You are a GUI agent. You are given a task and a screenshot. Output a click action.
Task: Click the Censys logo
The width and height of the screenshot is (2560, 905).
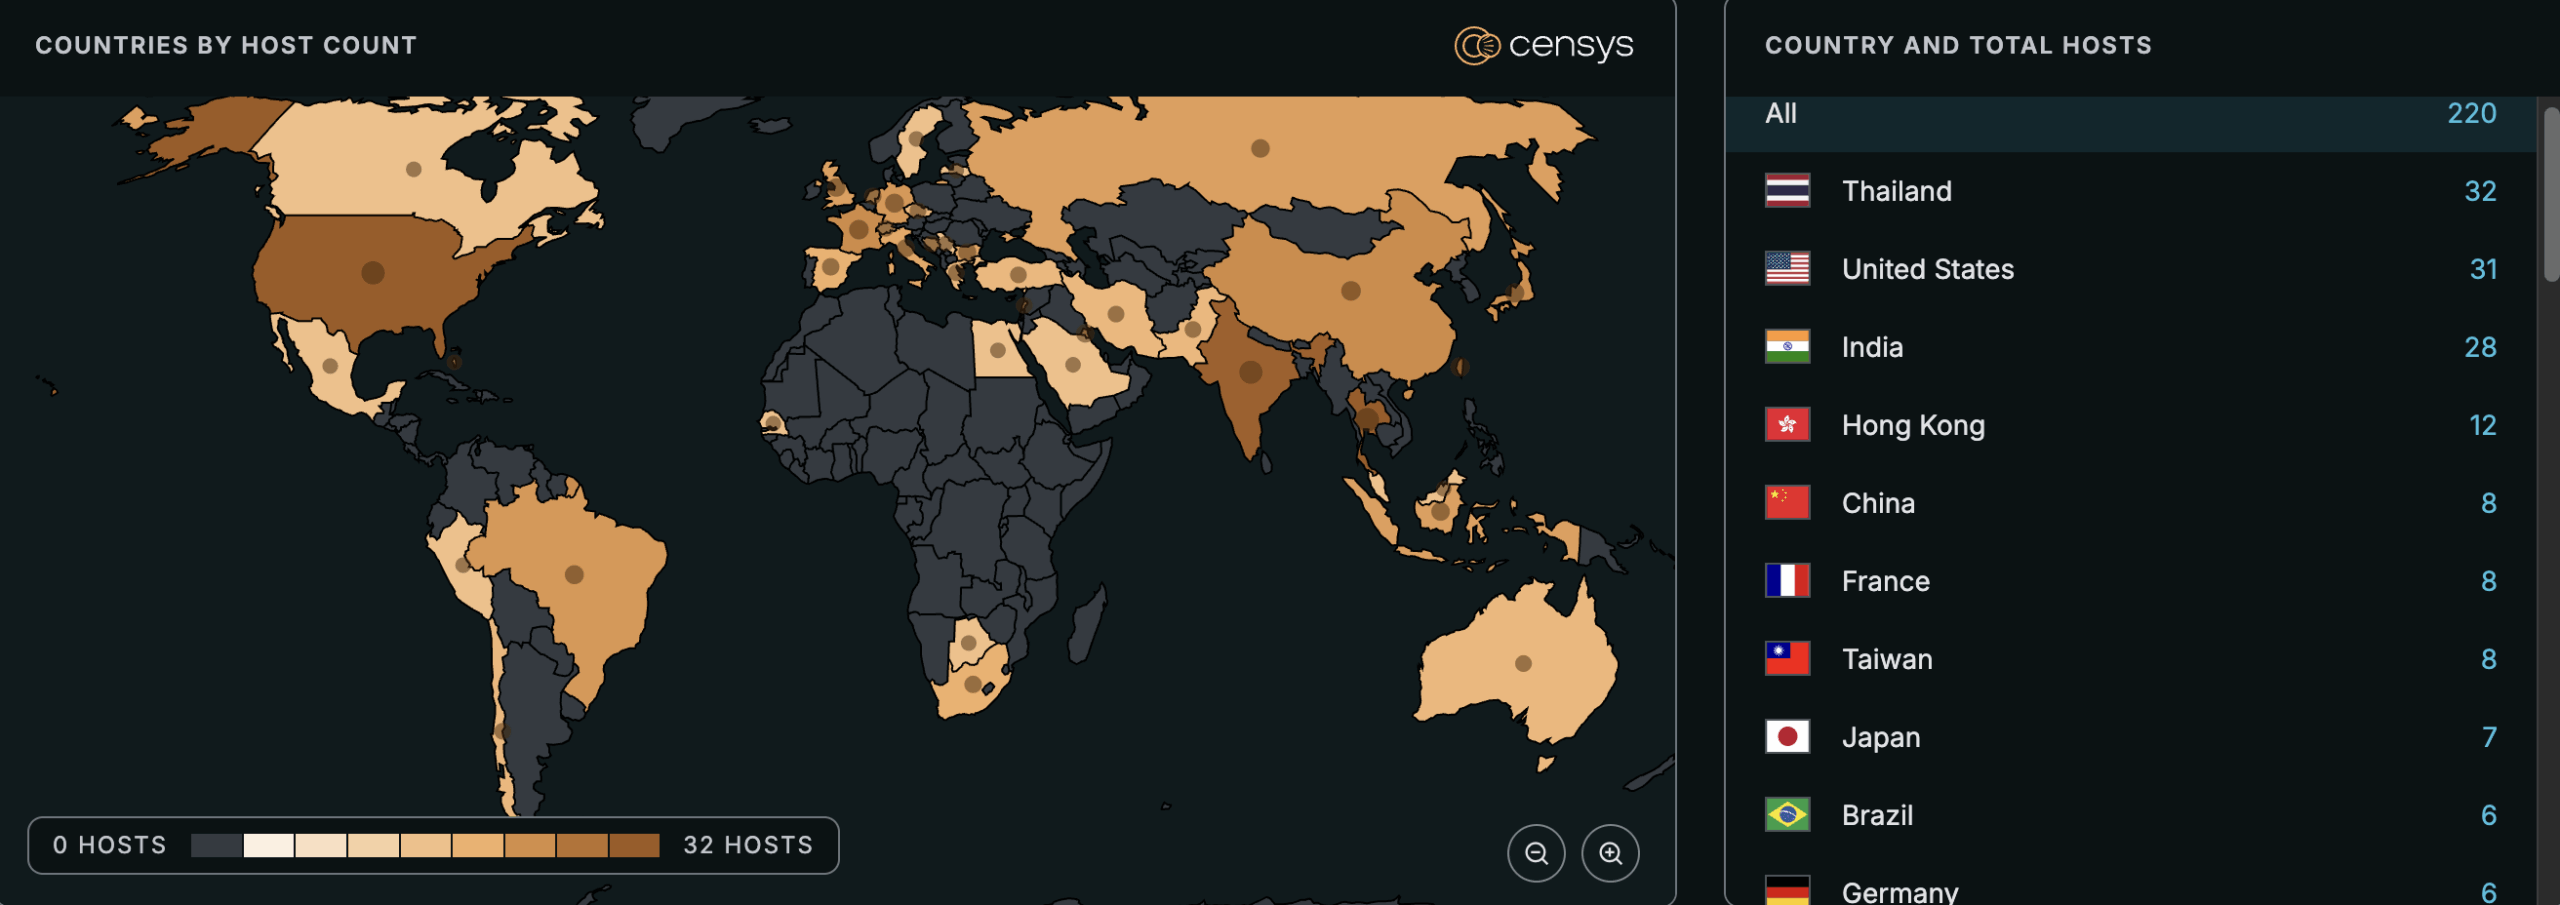(x=1545, y=44)
